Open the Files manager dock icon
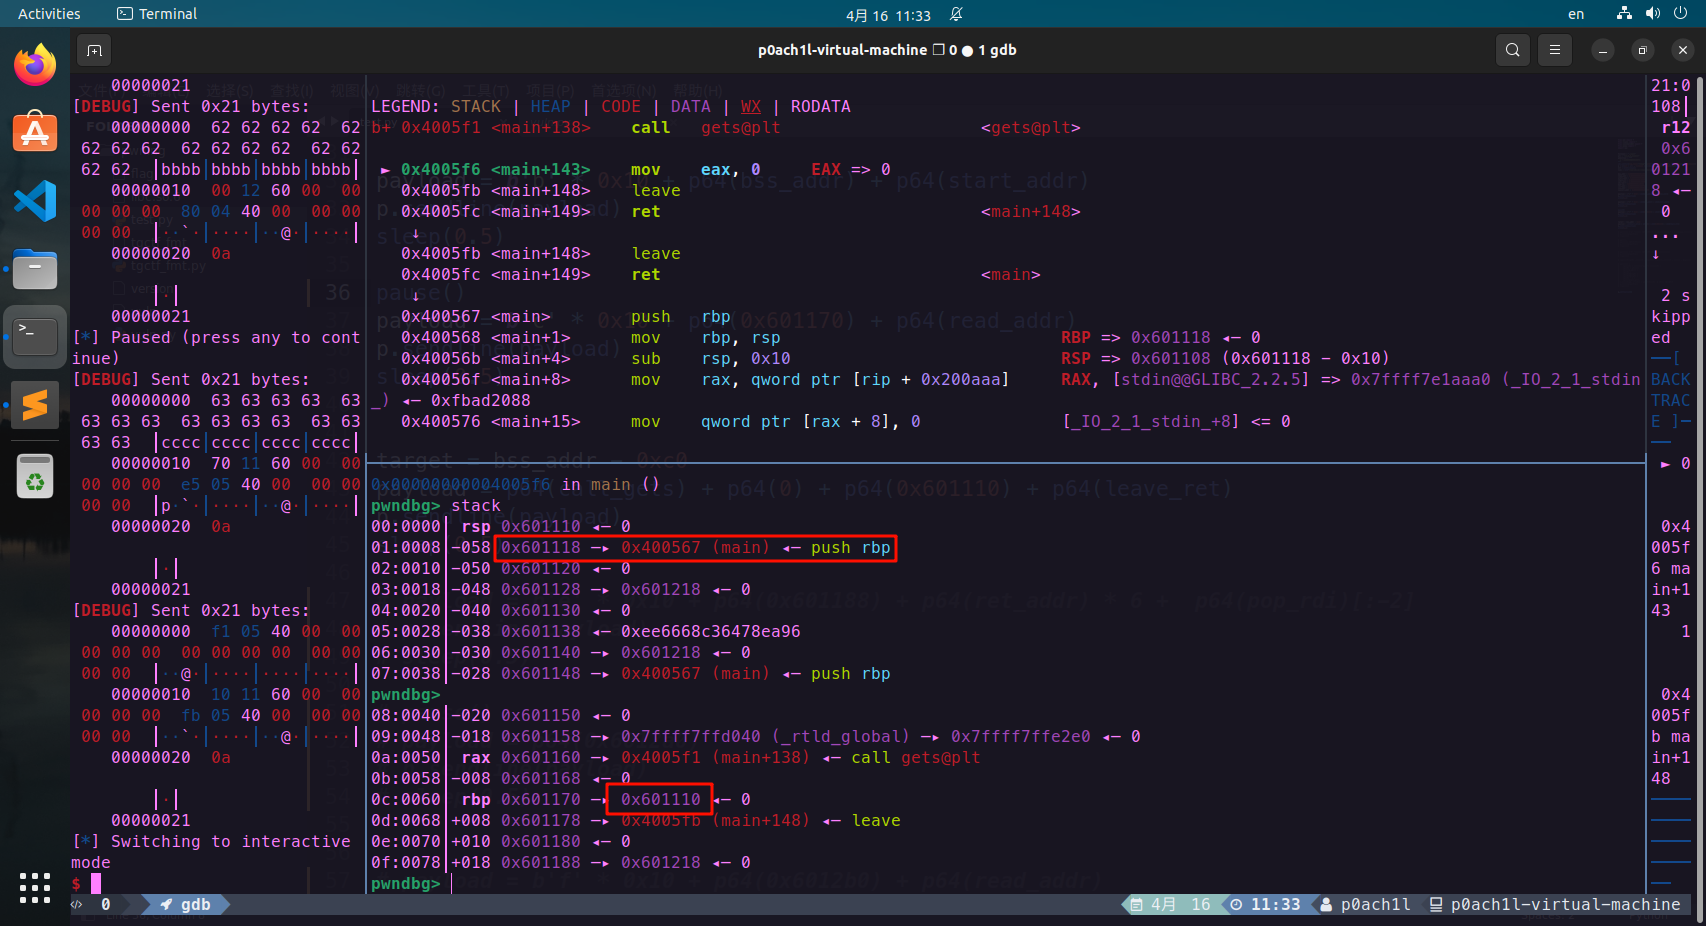This screenshot has height=926, width=1706. (x=35, y=269)
